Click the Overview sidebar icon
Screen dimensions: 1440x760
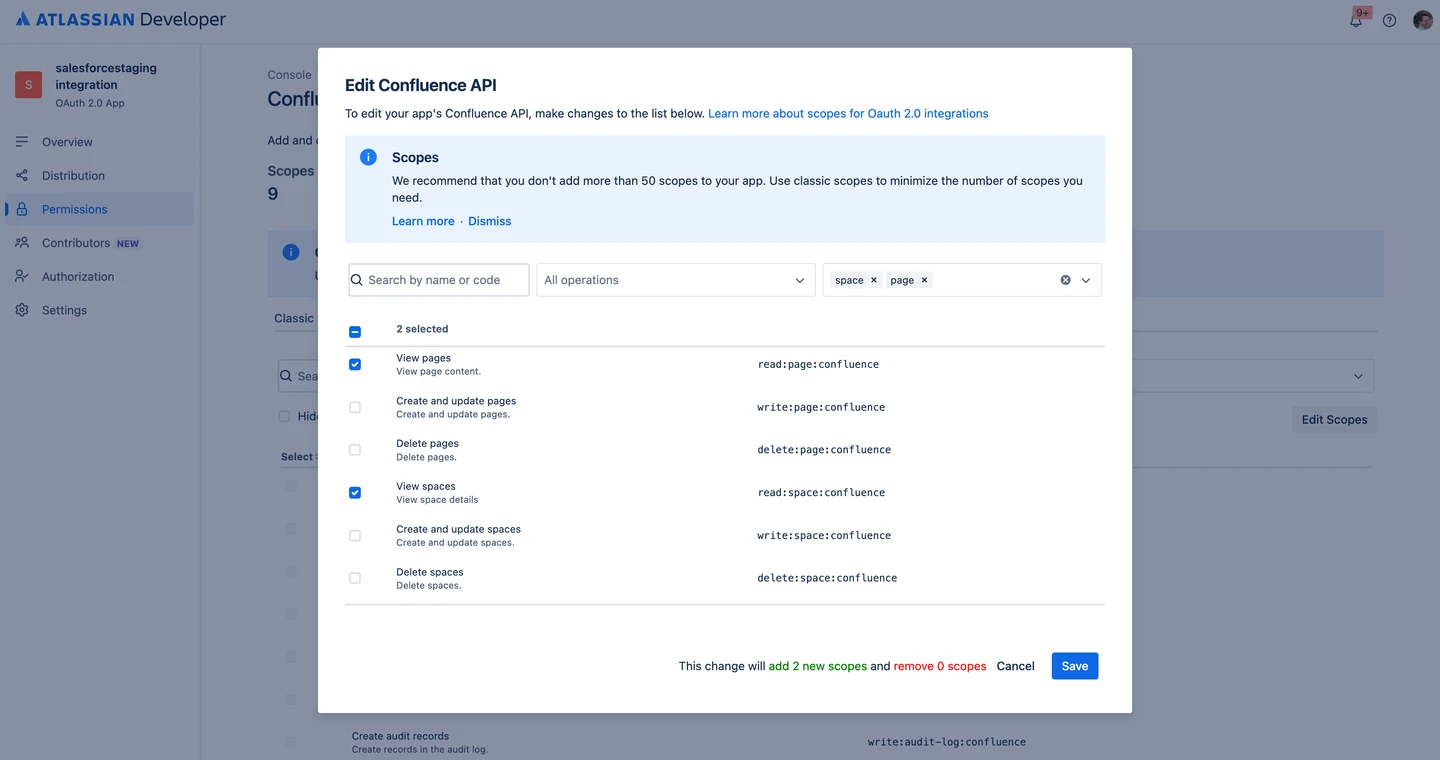pos(22,142)
